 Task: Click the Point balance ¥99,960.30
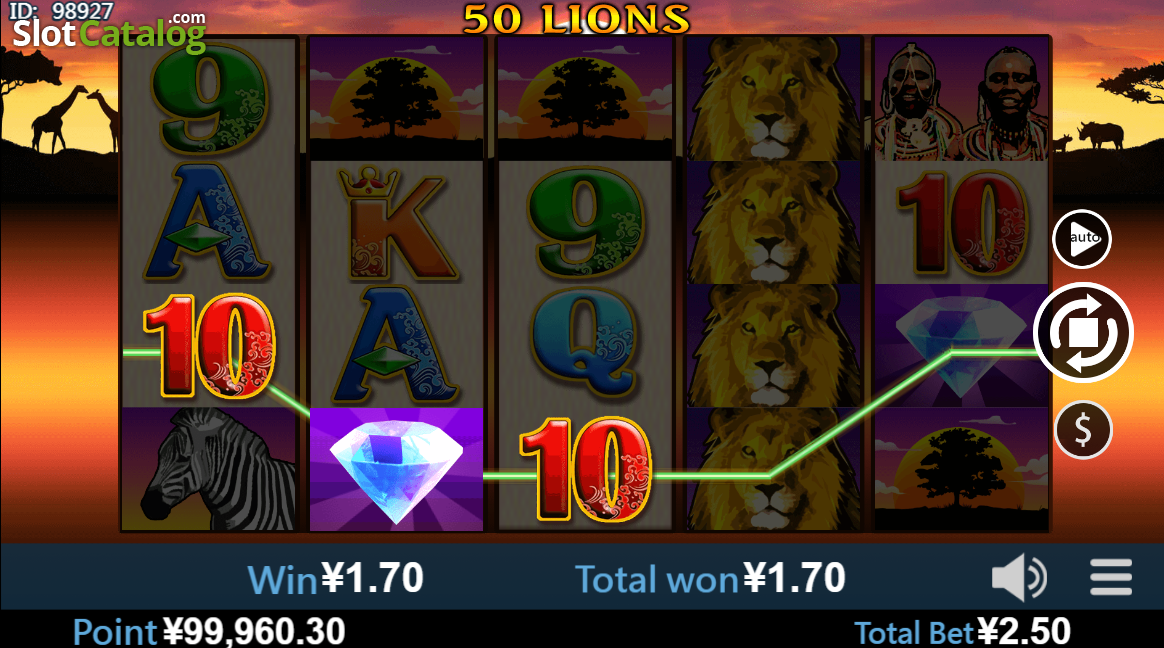coord(209,632)
